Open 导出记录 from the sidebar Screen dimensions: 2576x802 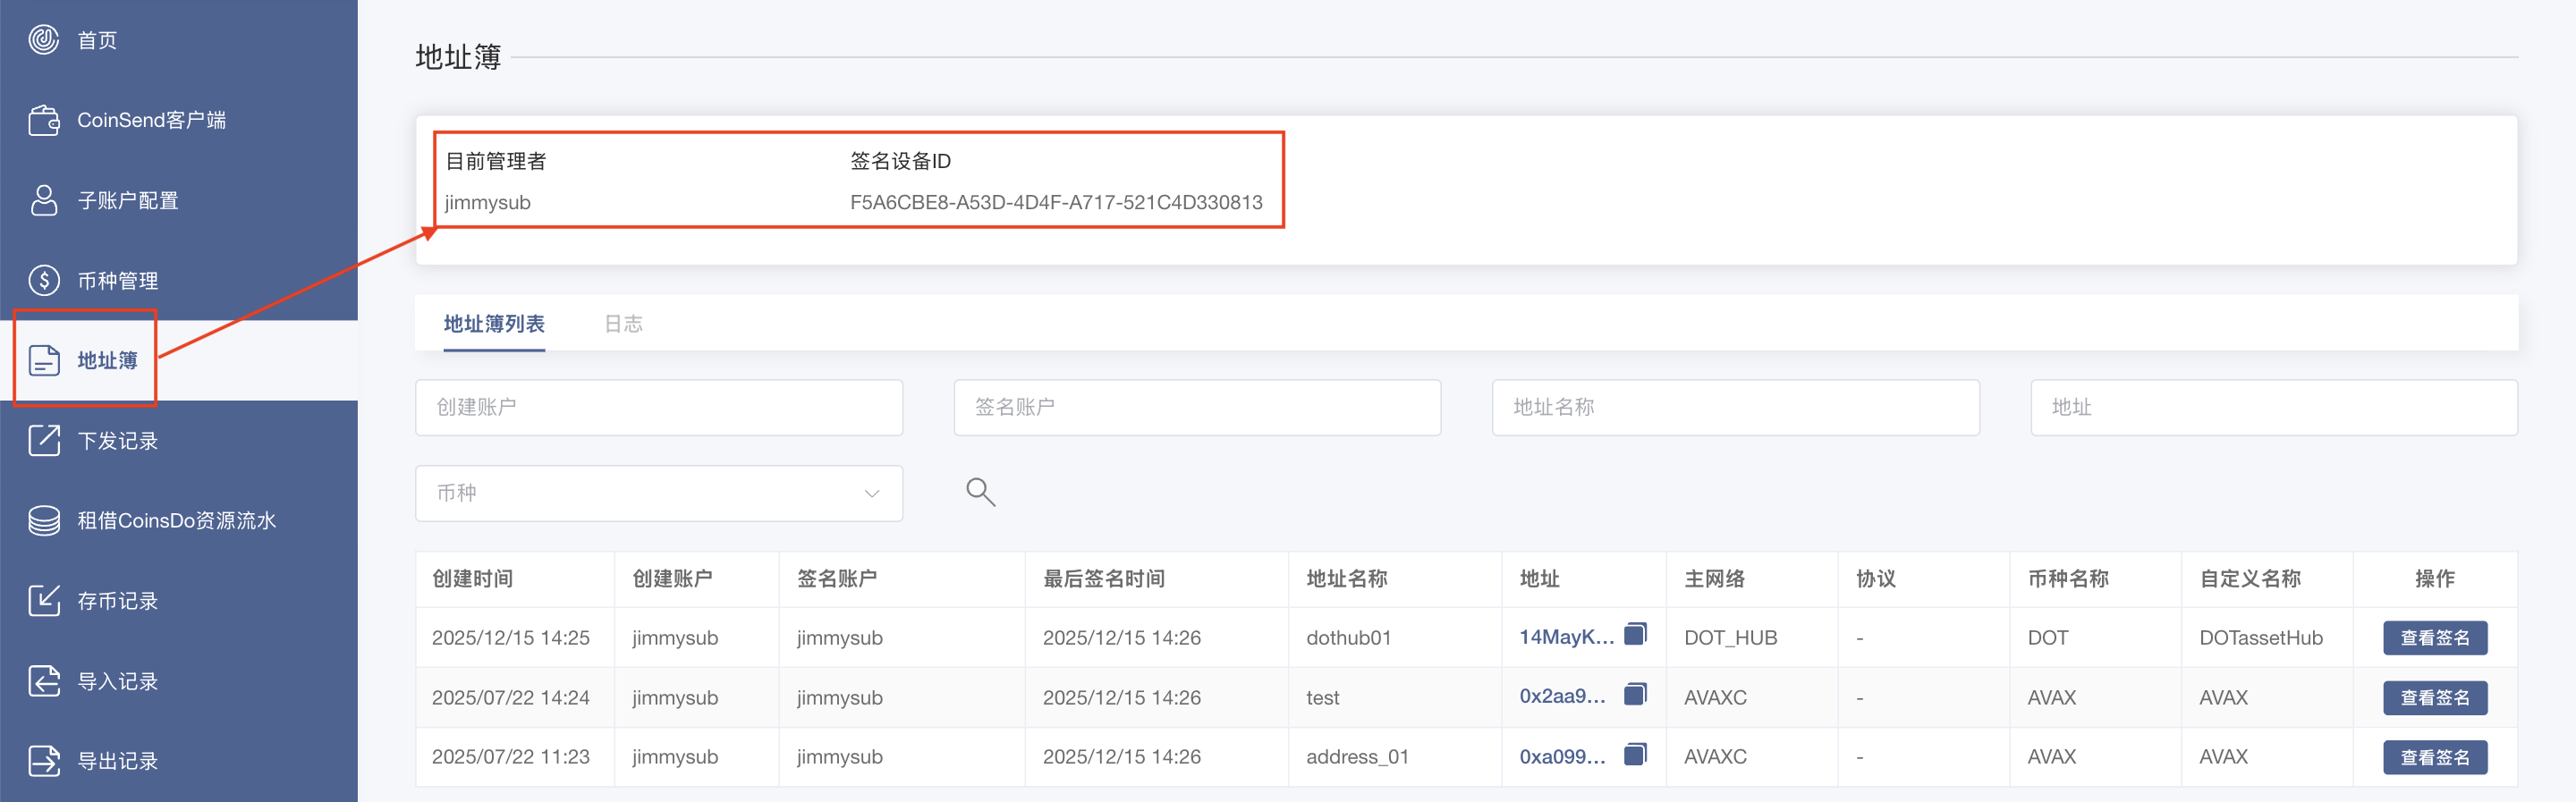click(x=117, y=761)
